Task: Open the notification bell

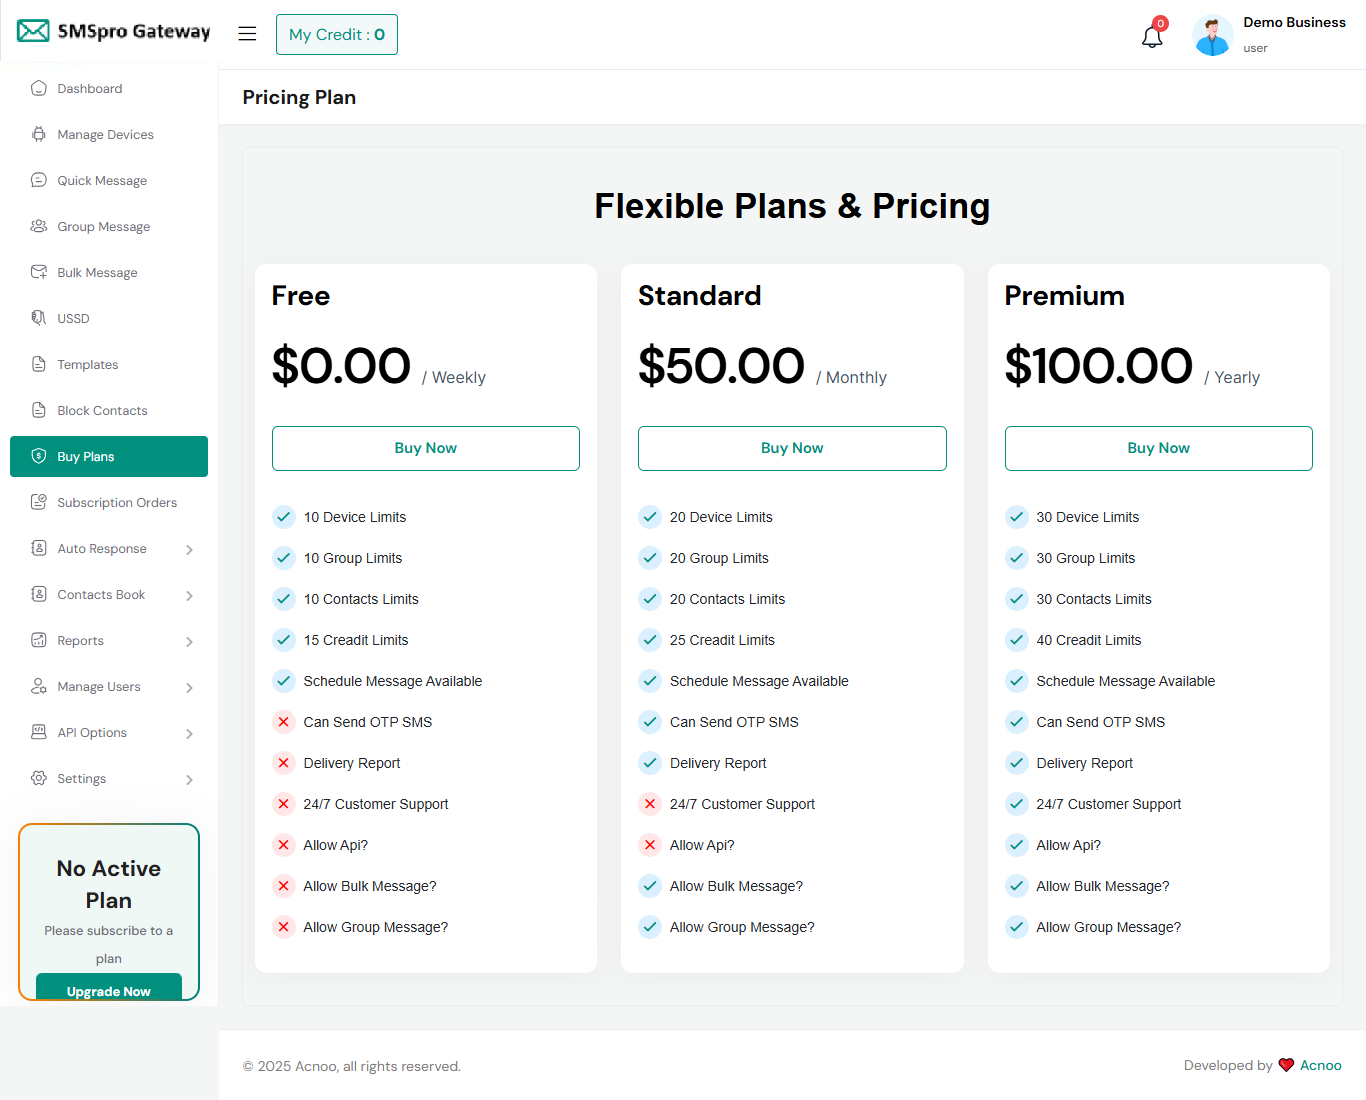Action: [x=1152, y=37]
